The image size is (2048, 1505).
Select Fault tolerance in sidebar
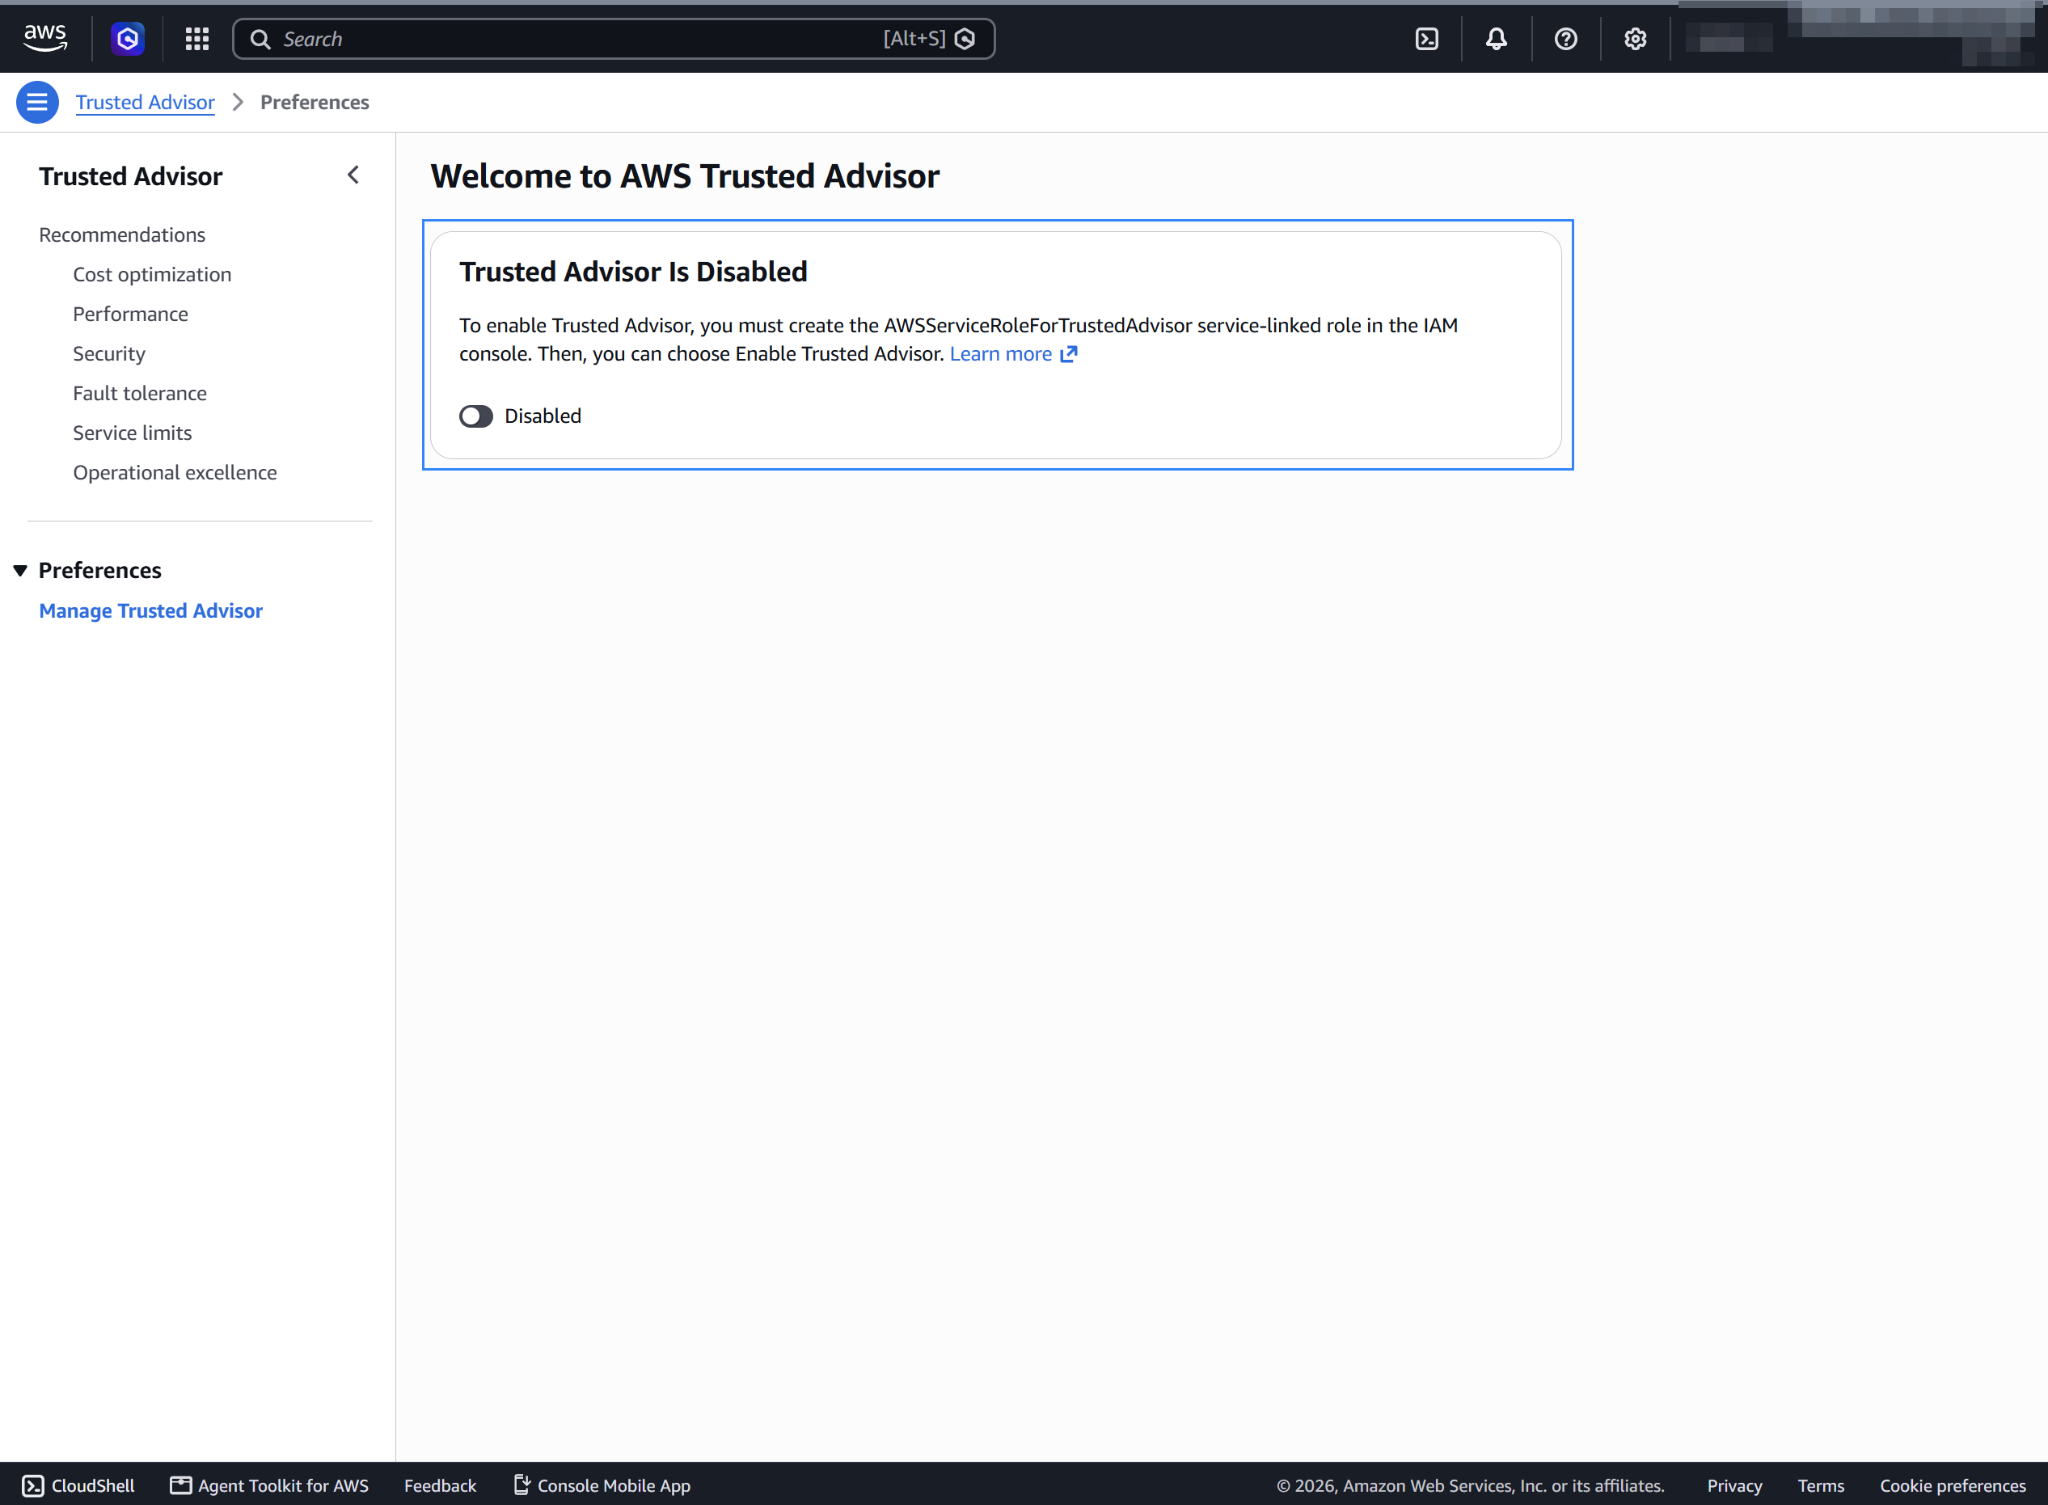point(140,393)
